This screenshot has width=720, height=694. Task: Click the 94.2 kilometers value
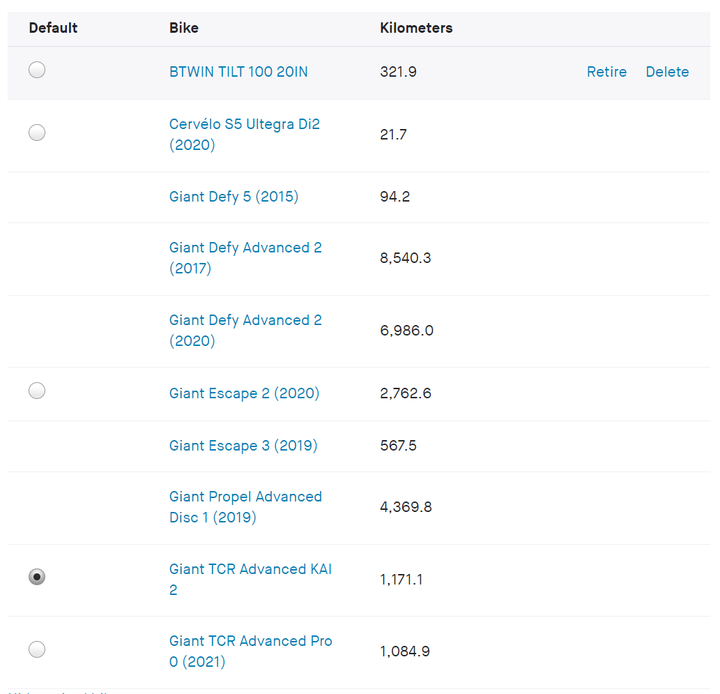(394, 197)
